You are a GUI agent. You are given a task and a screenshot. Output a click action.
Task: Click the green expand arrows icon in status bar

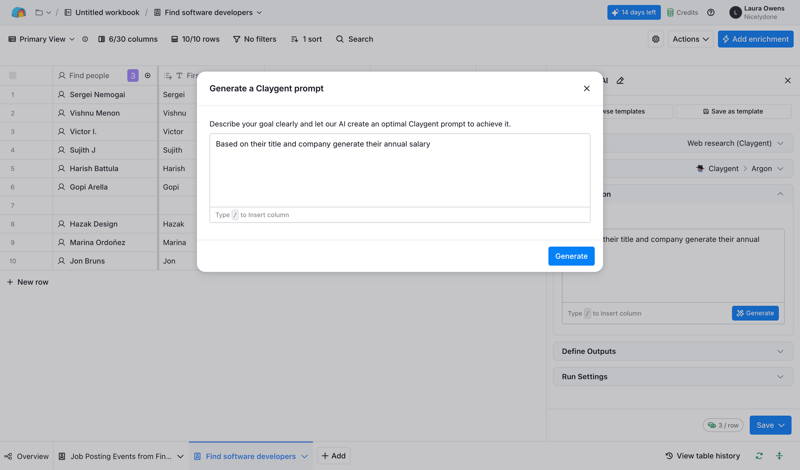[779, 456]
